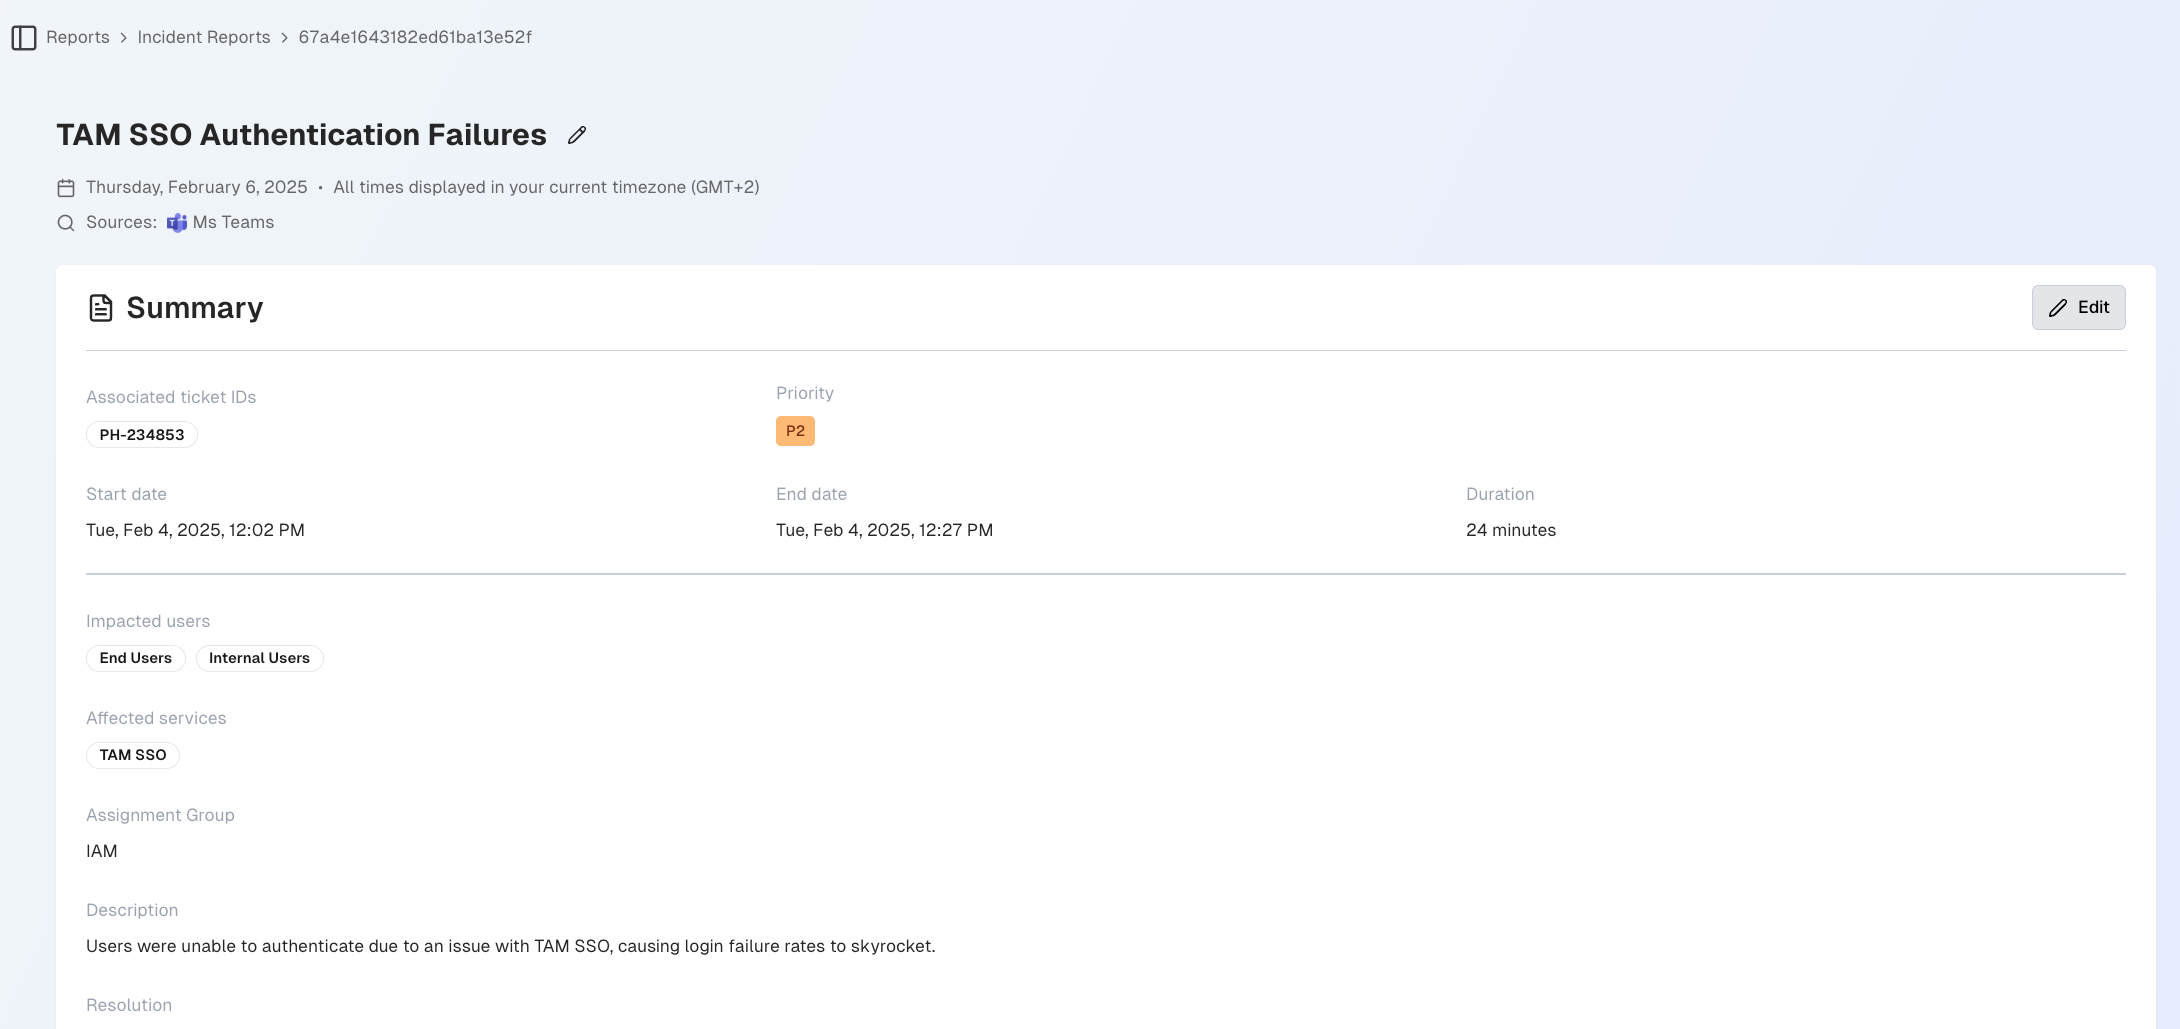
Task: Select the Internal Users tag
Action: click(259, 658)
